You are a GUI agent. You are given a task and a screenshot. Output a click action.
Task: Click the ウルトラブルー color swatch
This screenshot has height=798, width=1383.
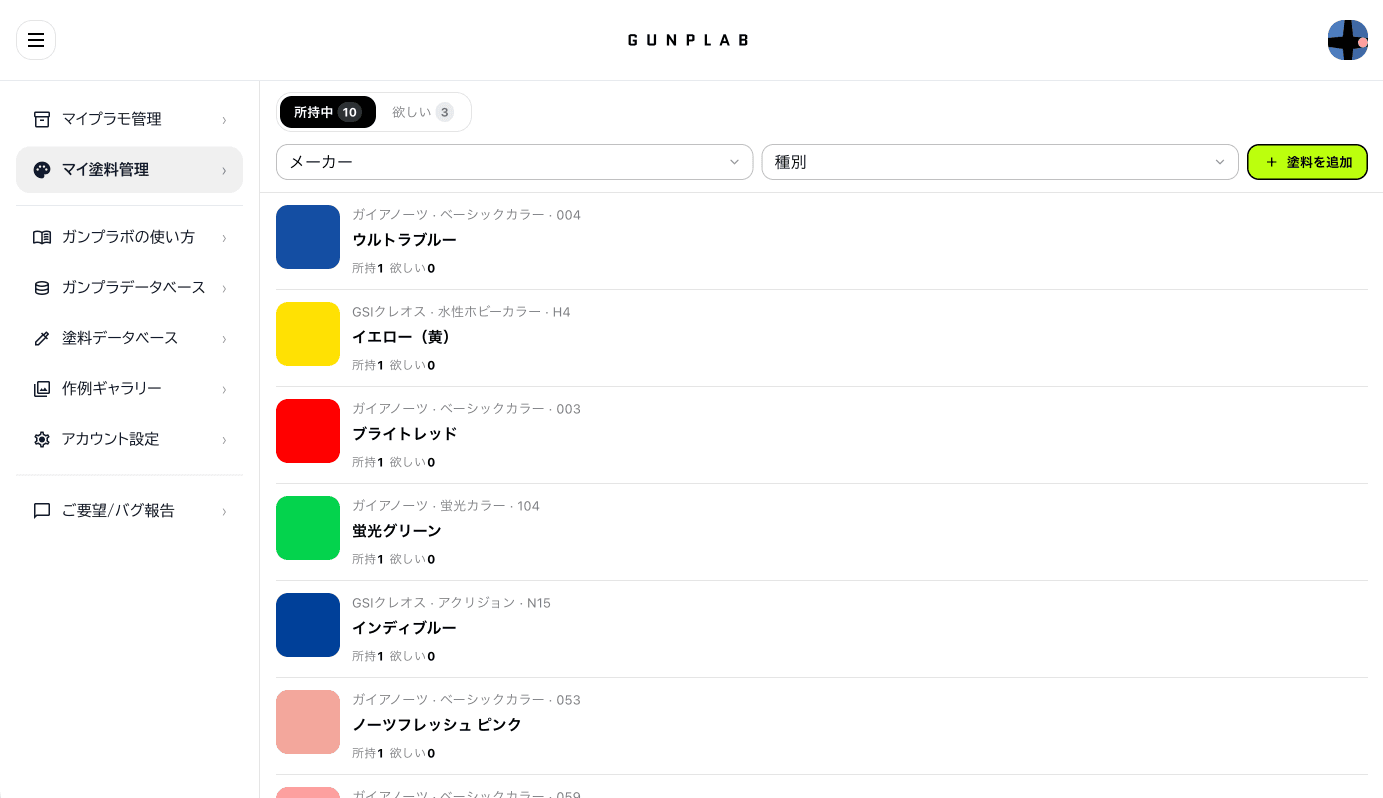[308, 237]
